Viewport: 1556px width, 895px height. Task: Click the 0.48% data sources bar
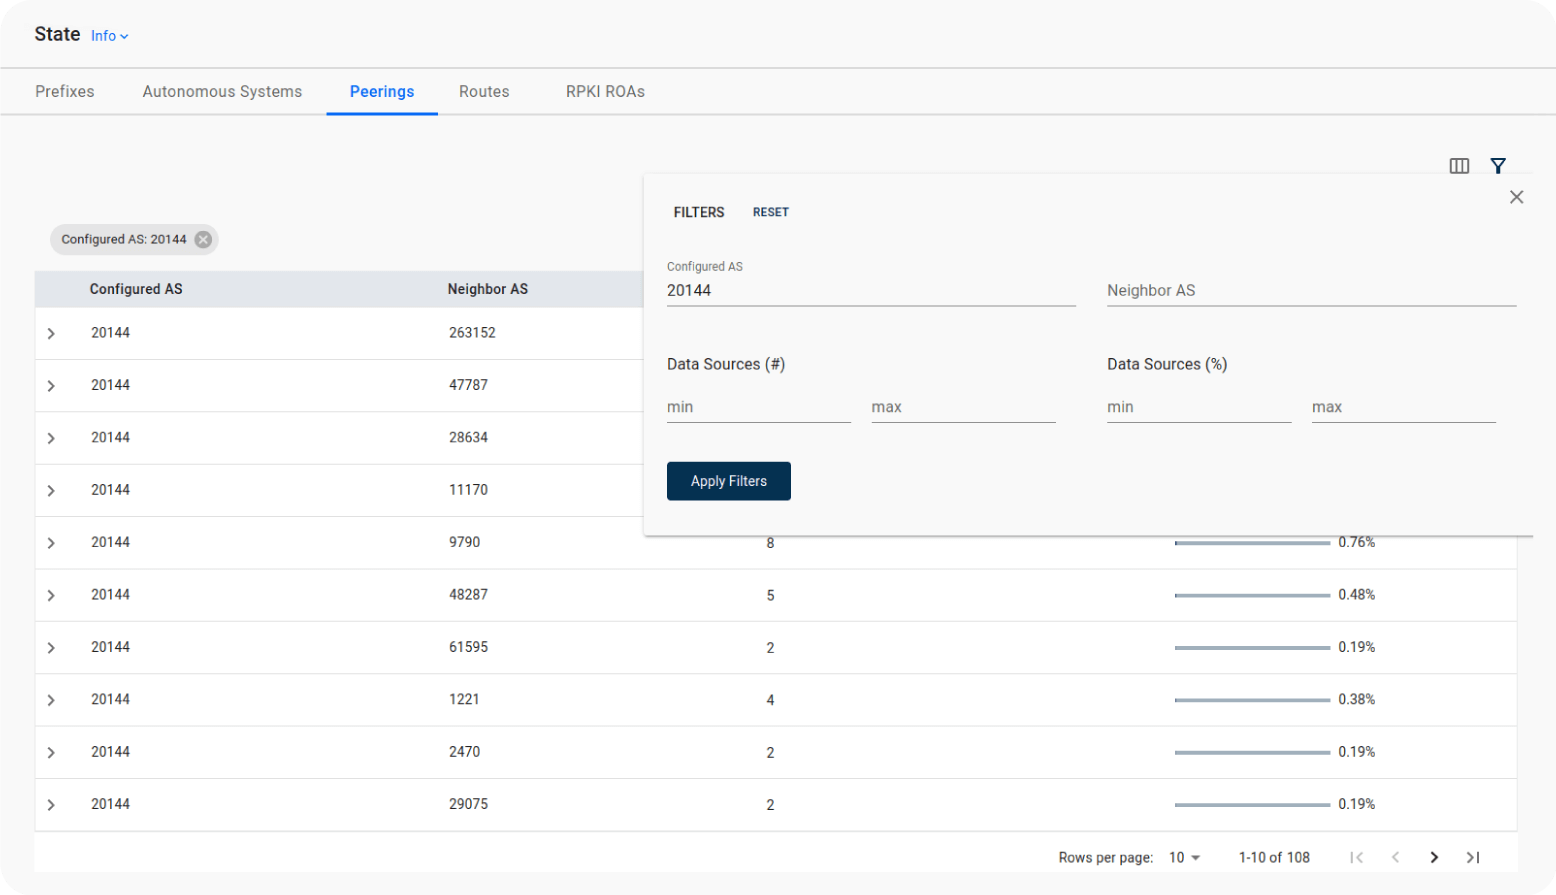[1252, 595]
